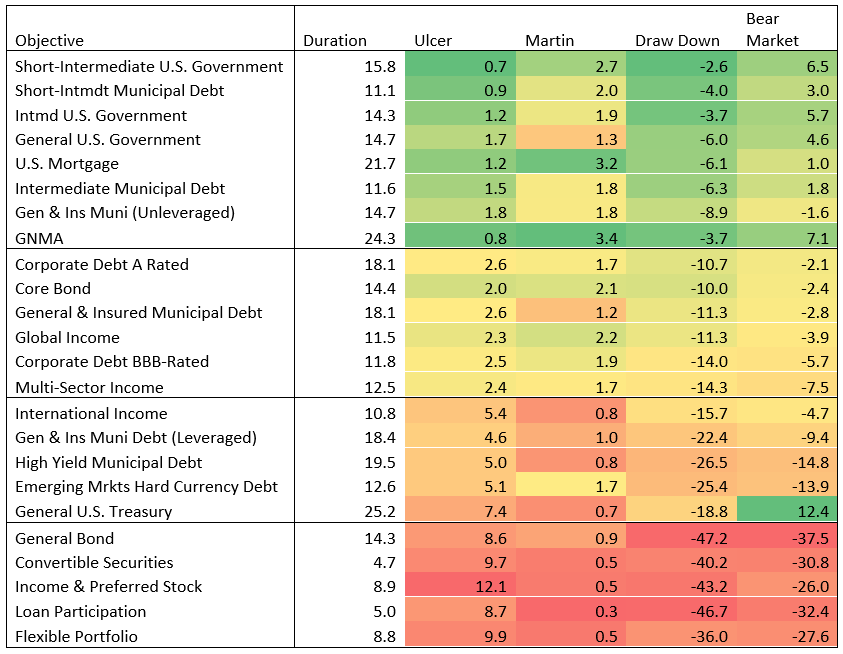The width and height of the screenshot is (843, 654).
Task: Click the Flexible Portfolio objective cell
Action: [76, 636]
